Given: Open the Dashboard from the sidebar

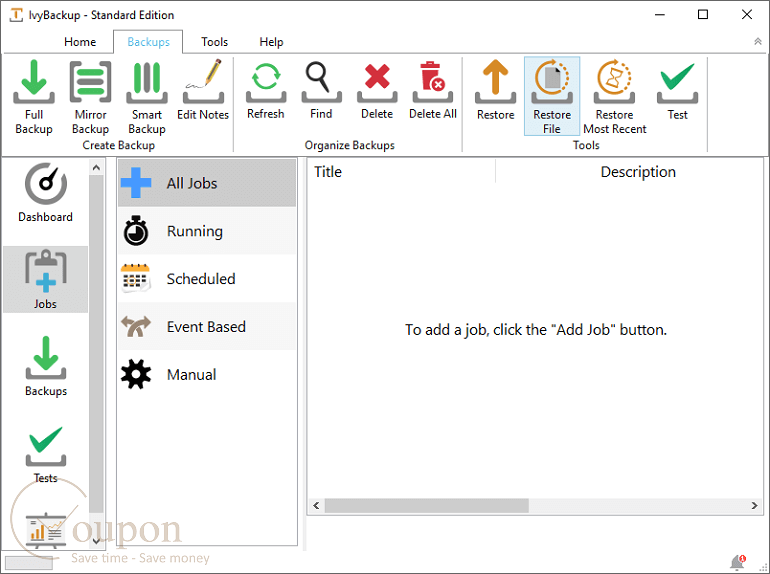Looking at the screenshot, I should 45,193.
